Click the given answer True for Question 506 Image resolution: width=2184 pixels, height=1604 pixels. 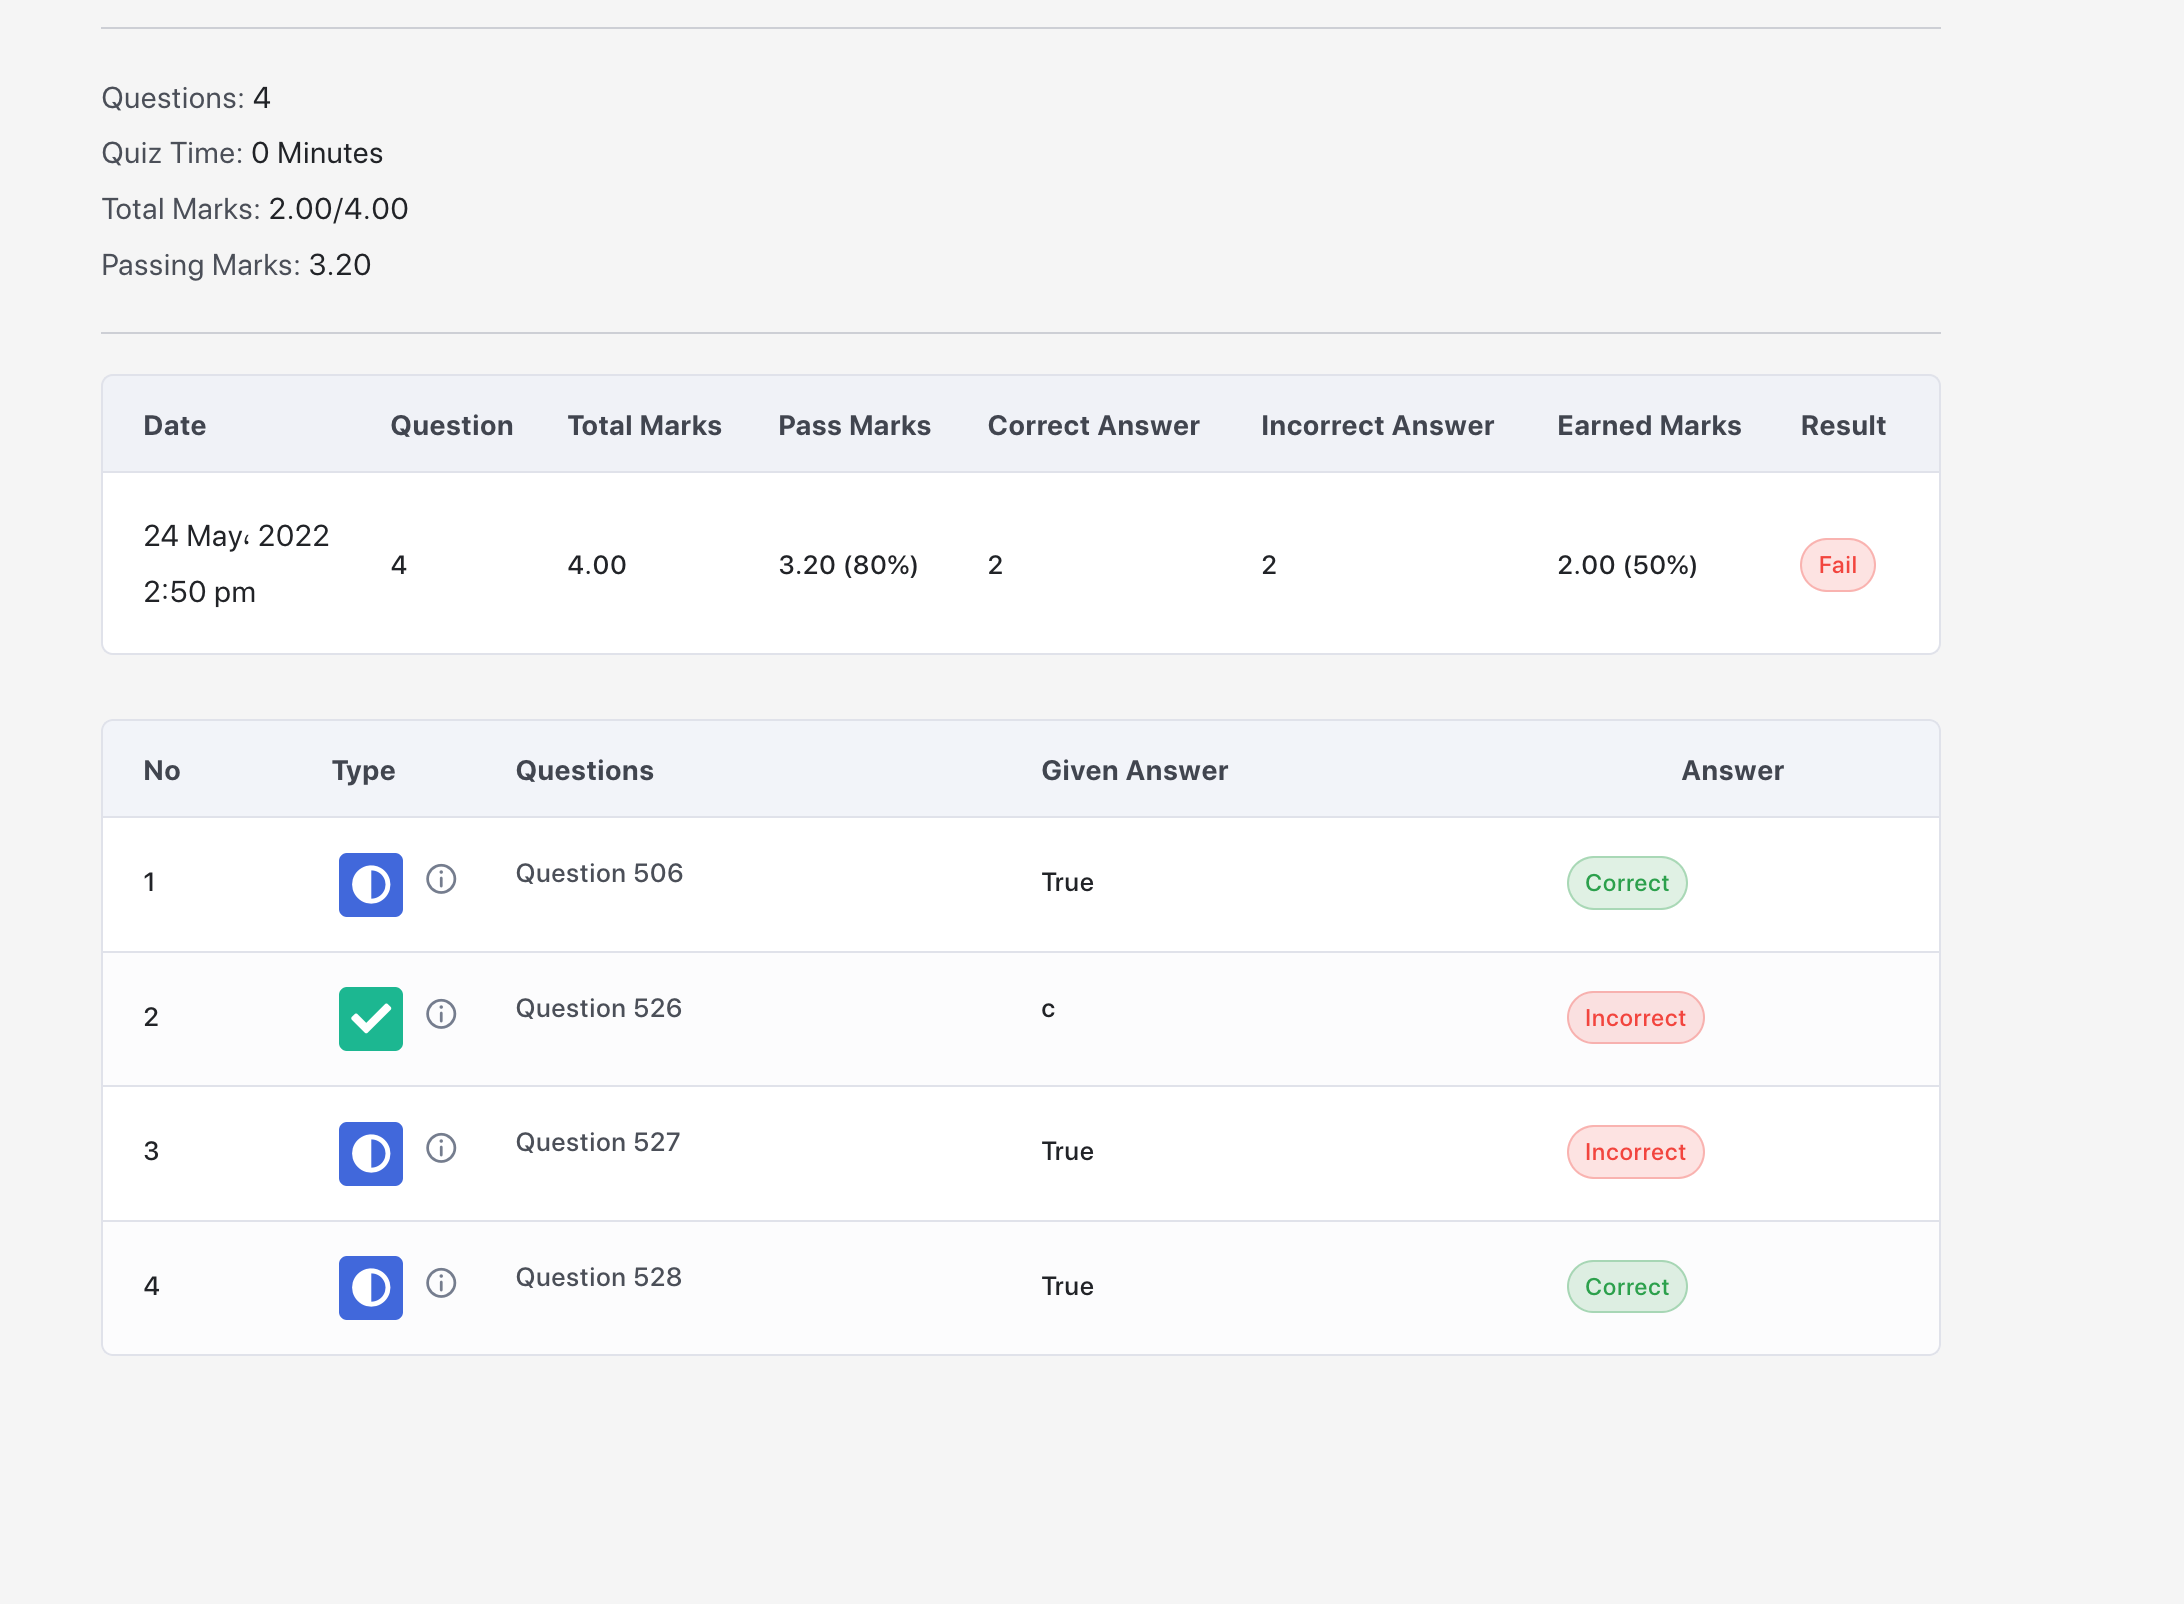[x=1067, y=882]
